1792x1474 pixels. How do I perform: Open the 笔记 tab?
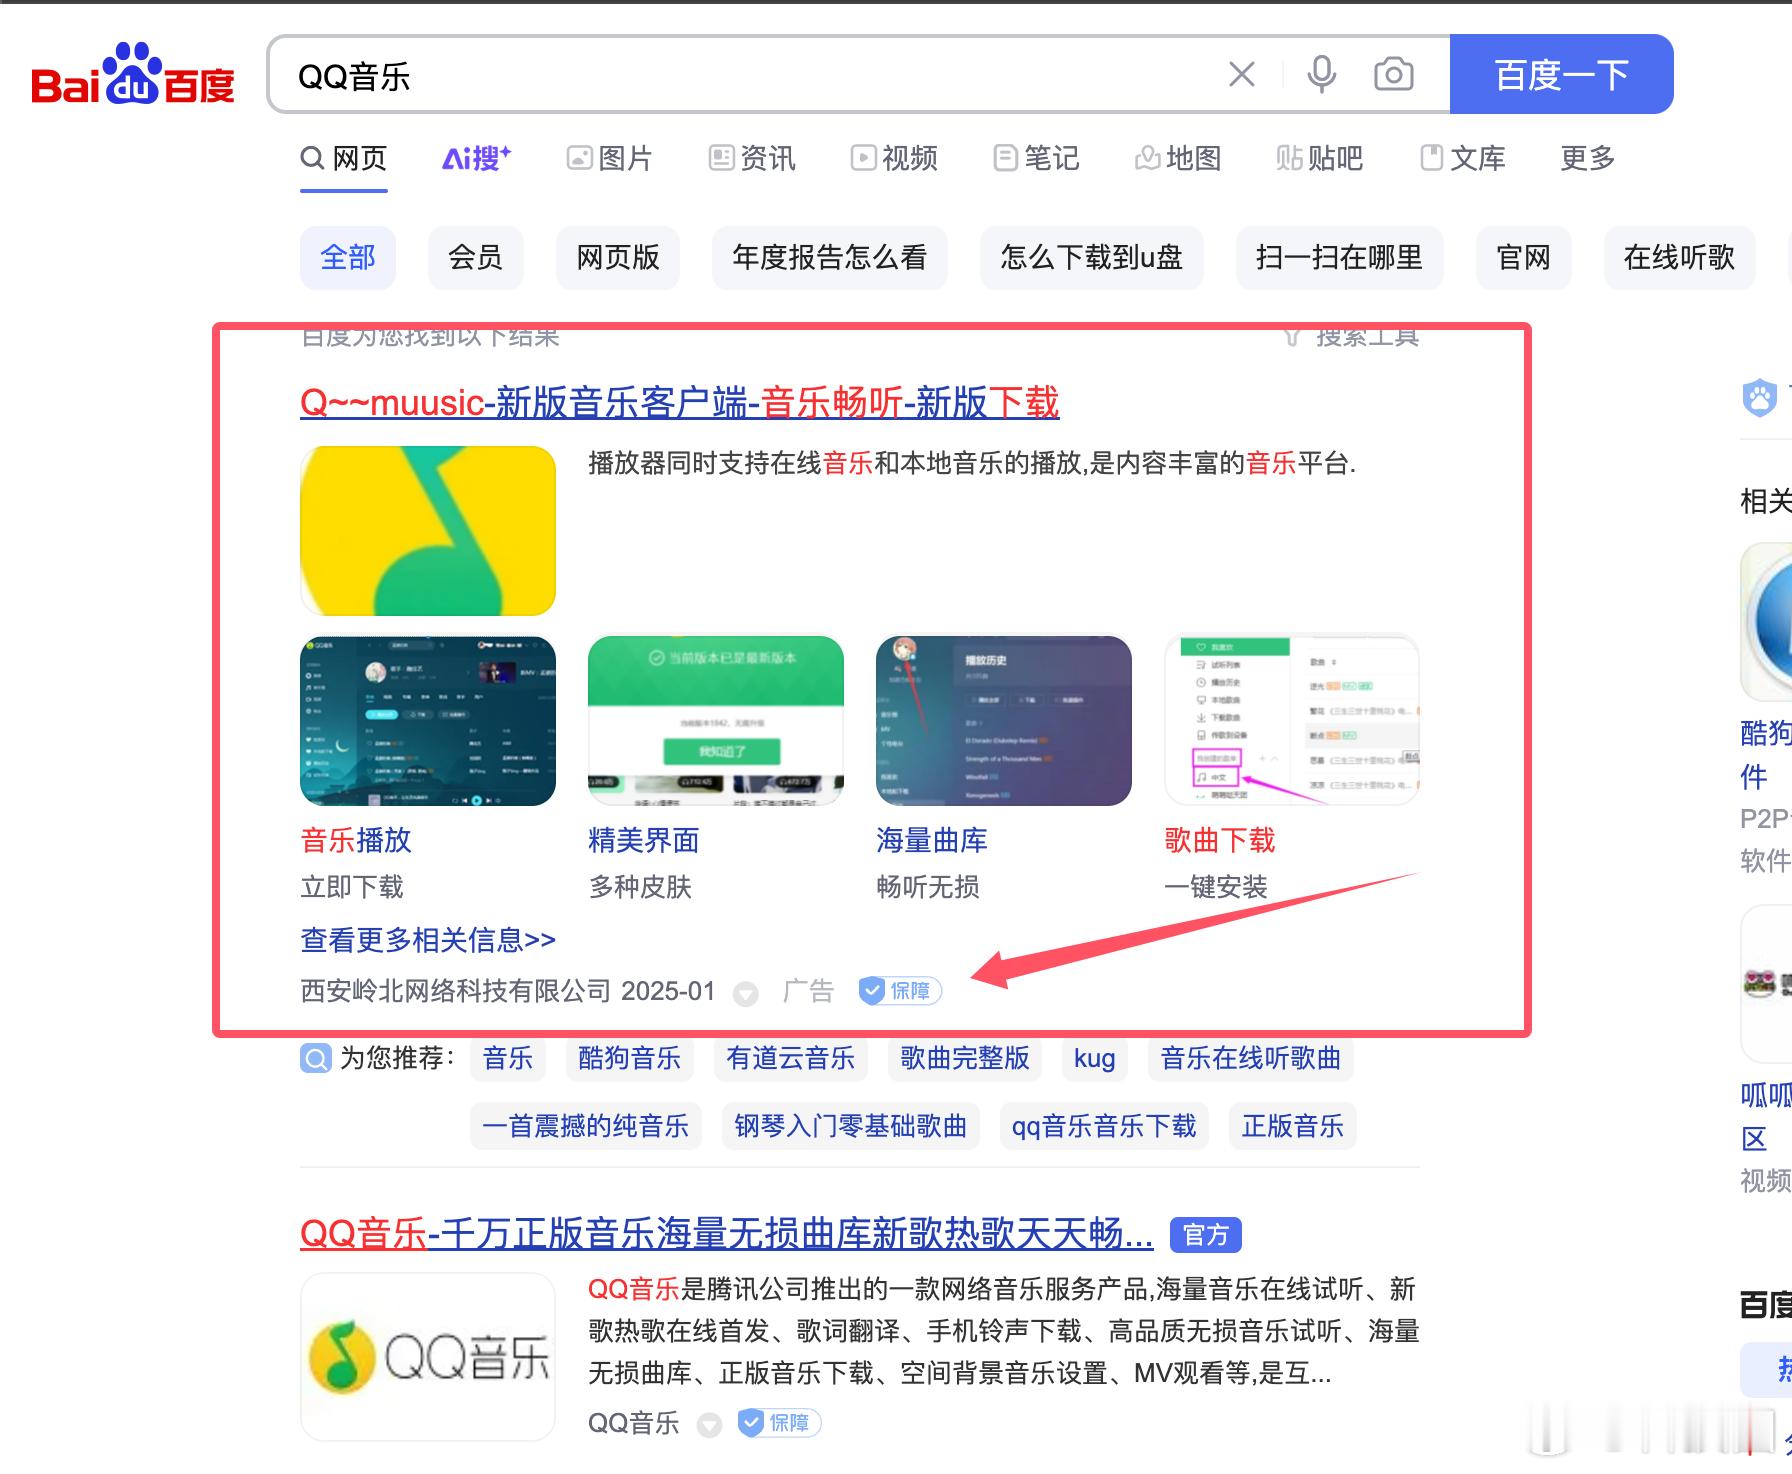click(1036, 158)
